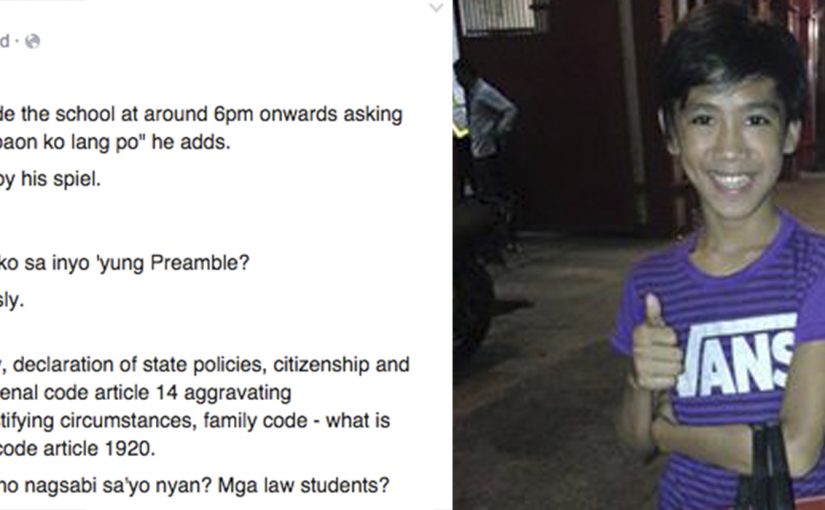
Task: Click the word "sly." in the post
Action: (x=12, y=301)
